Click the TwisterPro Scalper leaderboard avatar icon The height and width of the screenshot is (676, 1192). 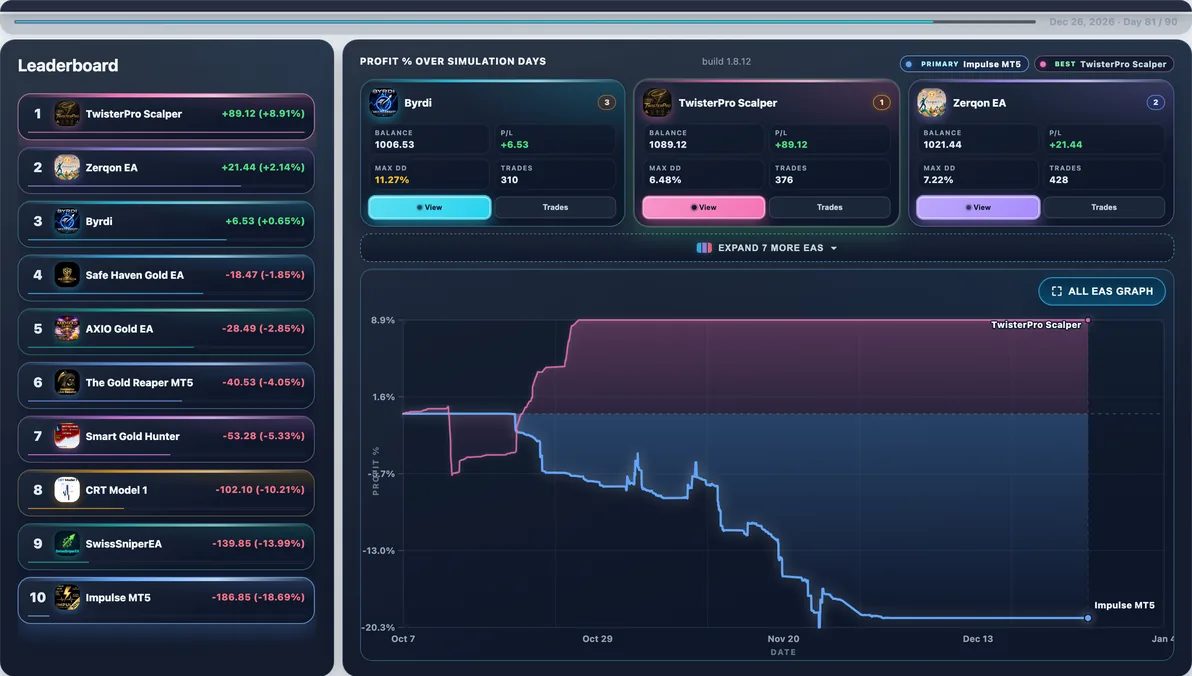[67, 114]
